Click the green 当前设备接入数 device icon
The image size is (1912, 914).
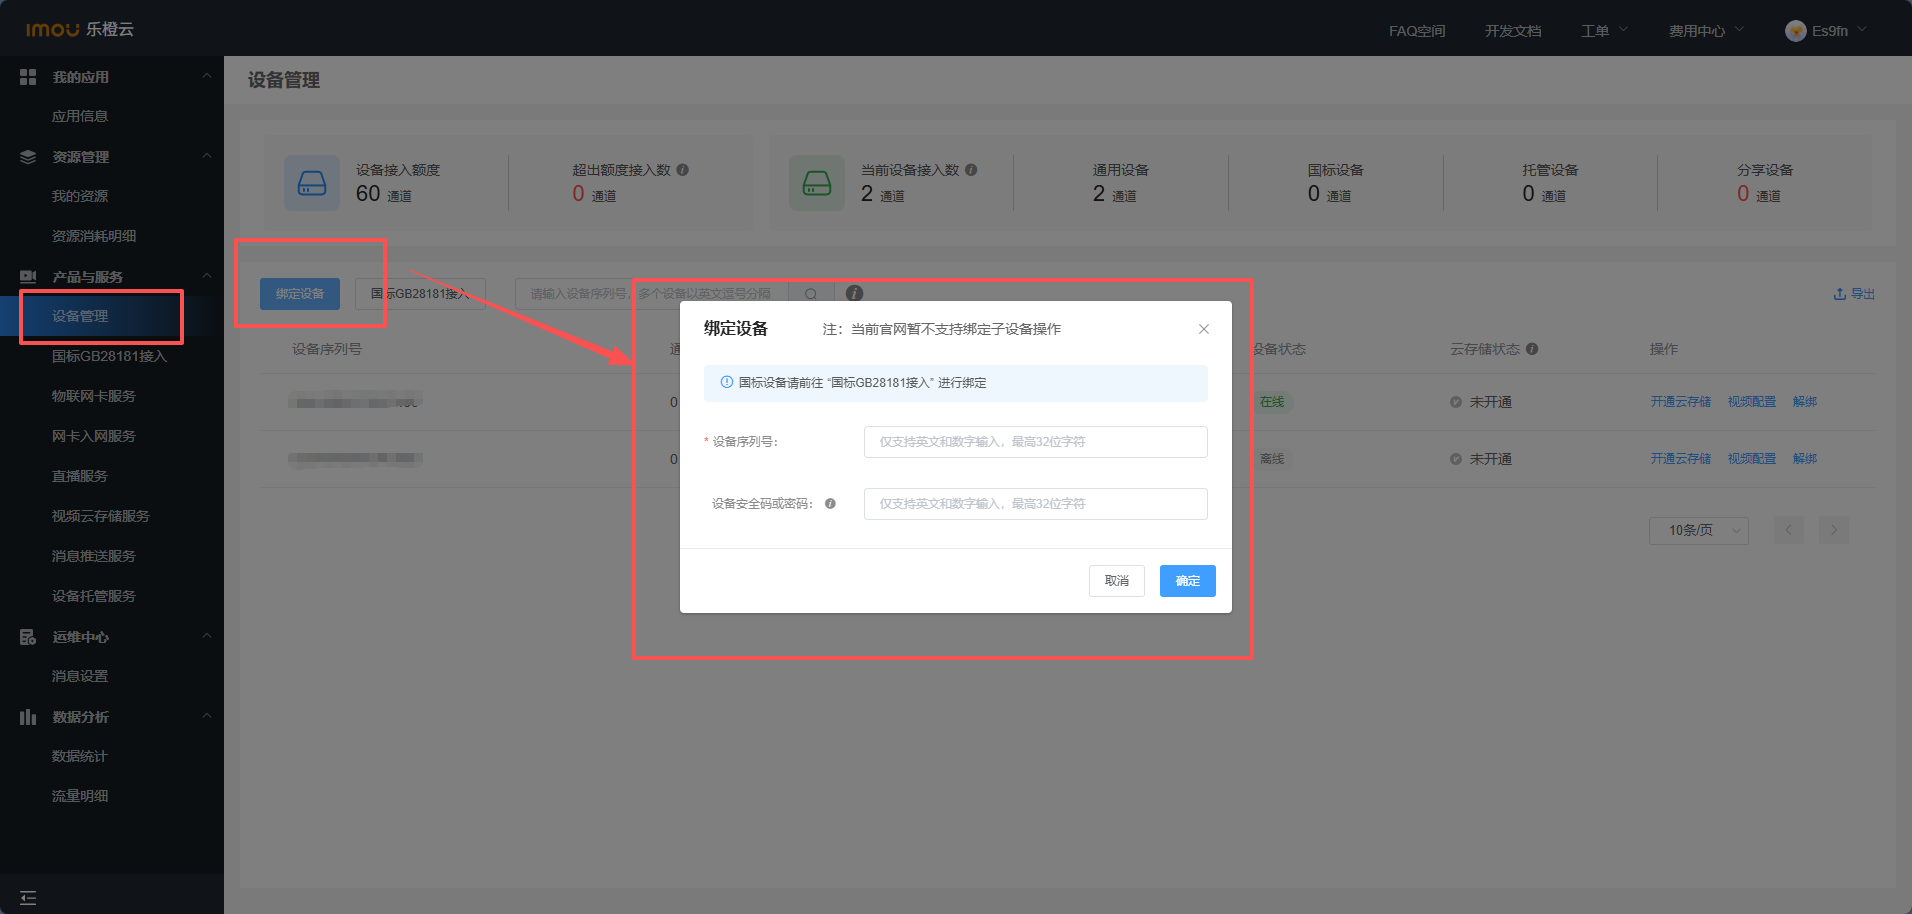(817, 183)
